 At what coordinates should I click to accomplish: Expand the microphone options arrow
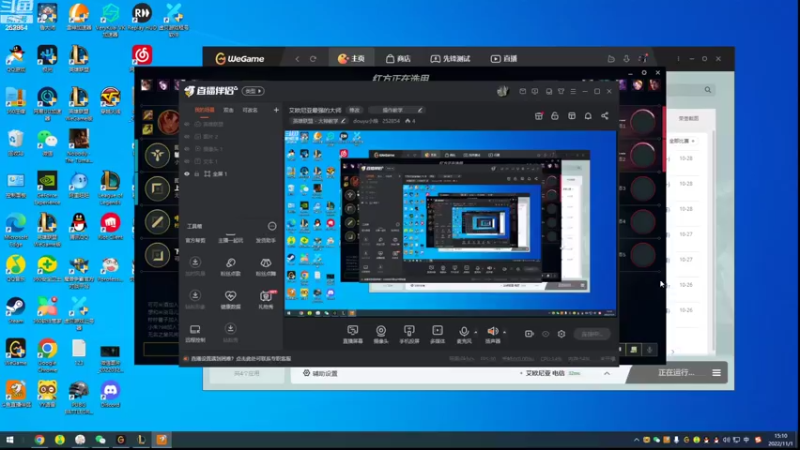pyautogui.click(x=476, y=332)
